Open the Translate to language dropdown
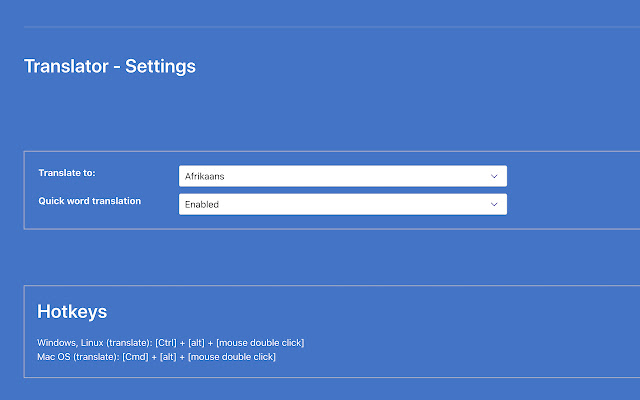 [x=342, y=176]
